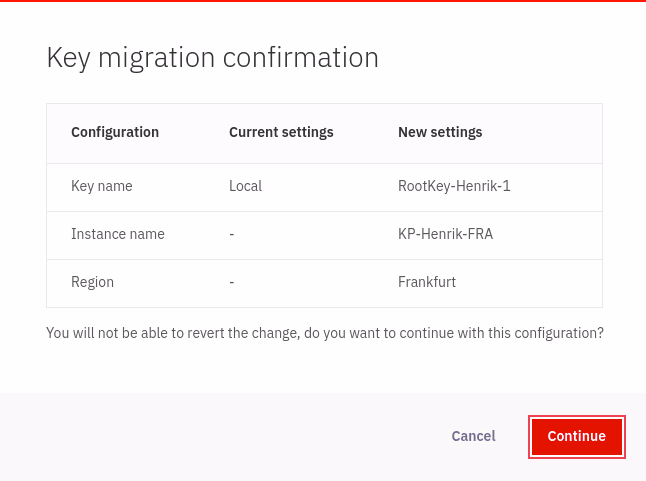The image size is (646, 481).
Task: Click the Region row label
Action: pyautogui.click(x=92, y=282)
